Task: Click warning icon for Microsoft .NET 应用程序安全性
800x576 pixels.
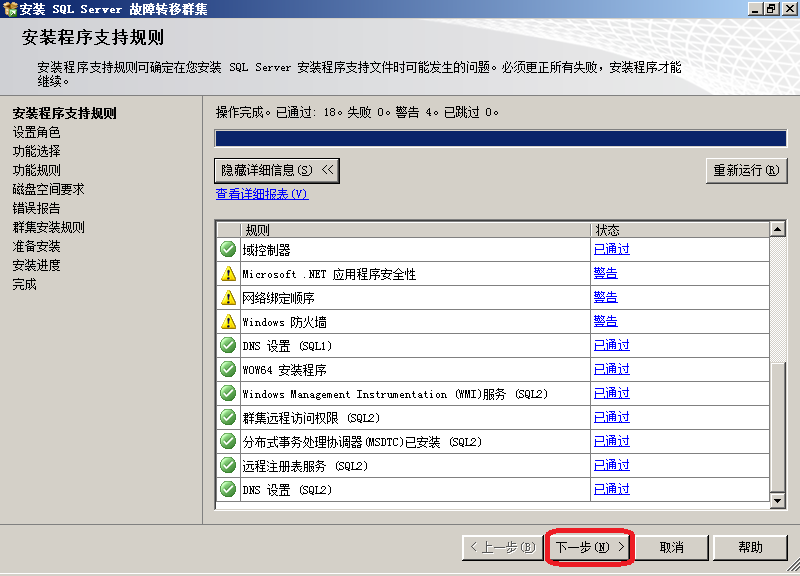Action: coord(228,274)
